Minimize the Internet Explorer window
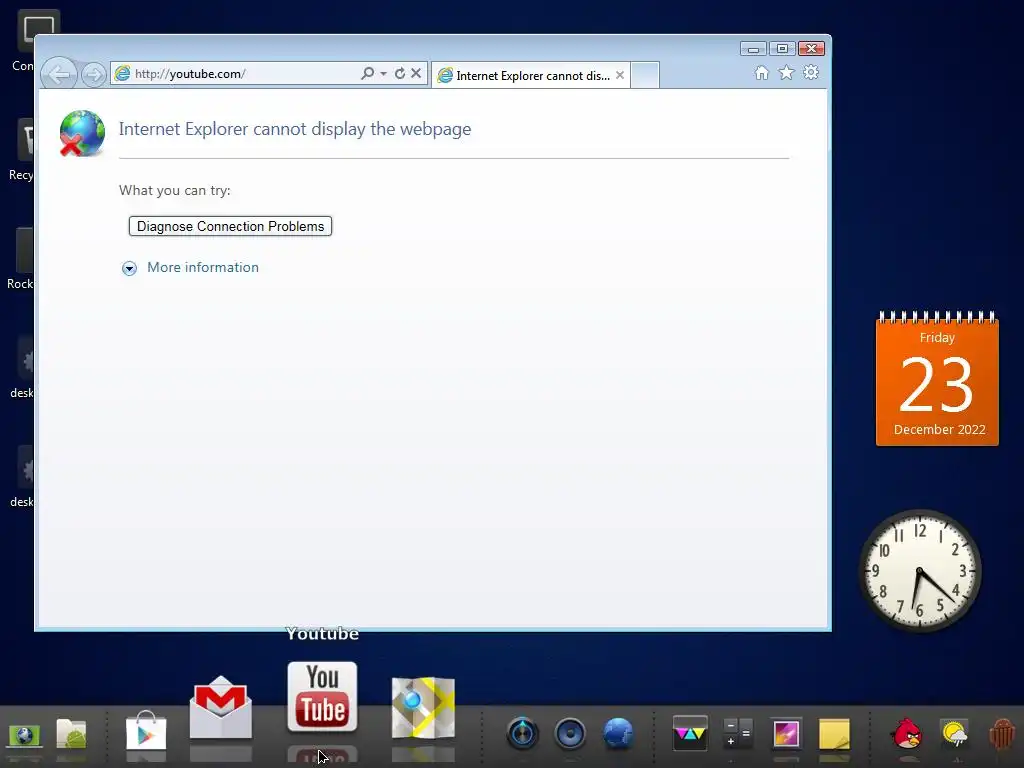Screen dimensions: 1024x768 tap(753, 49)
